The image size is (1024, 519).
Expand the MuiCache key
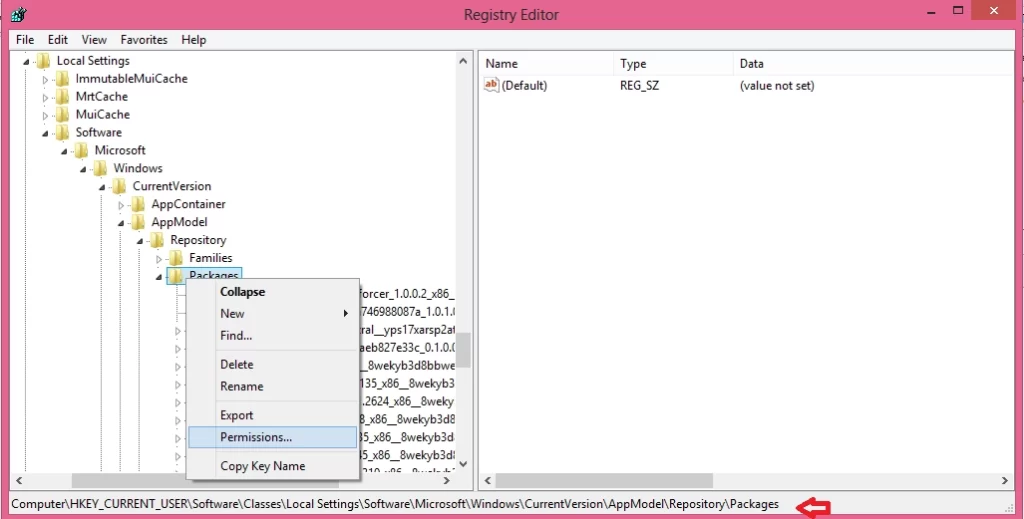(x=45, y=116)
